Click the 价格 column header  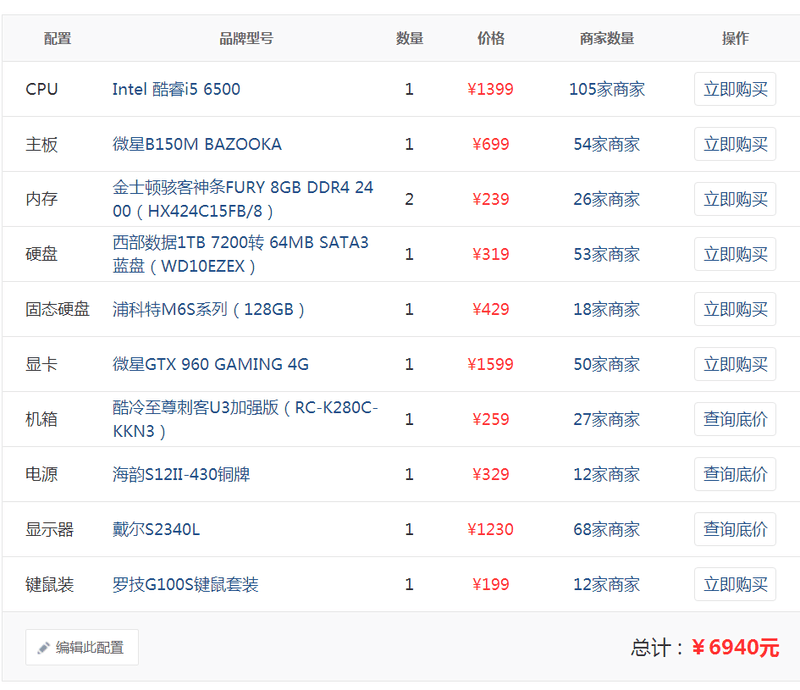(x=491, y=38)
